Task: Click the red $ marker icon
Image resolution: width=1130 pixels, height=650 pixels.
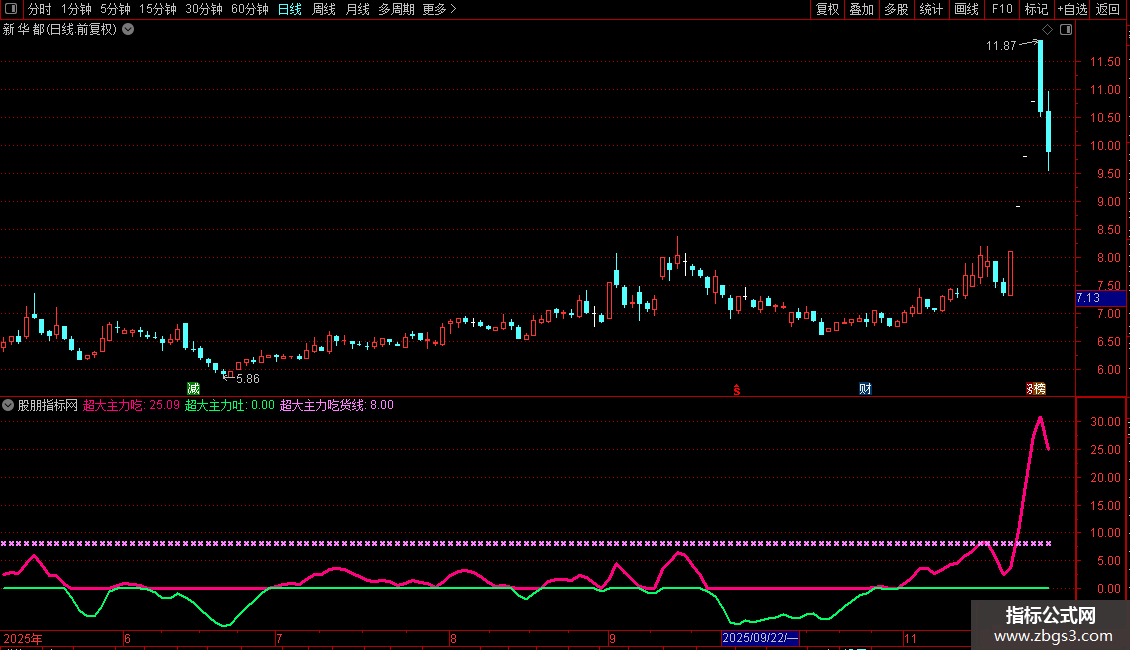Action: pos(737,390)
